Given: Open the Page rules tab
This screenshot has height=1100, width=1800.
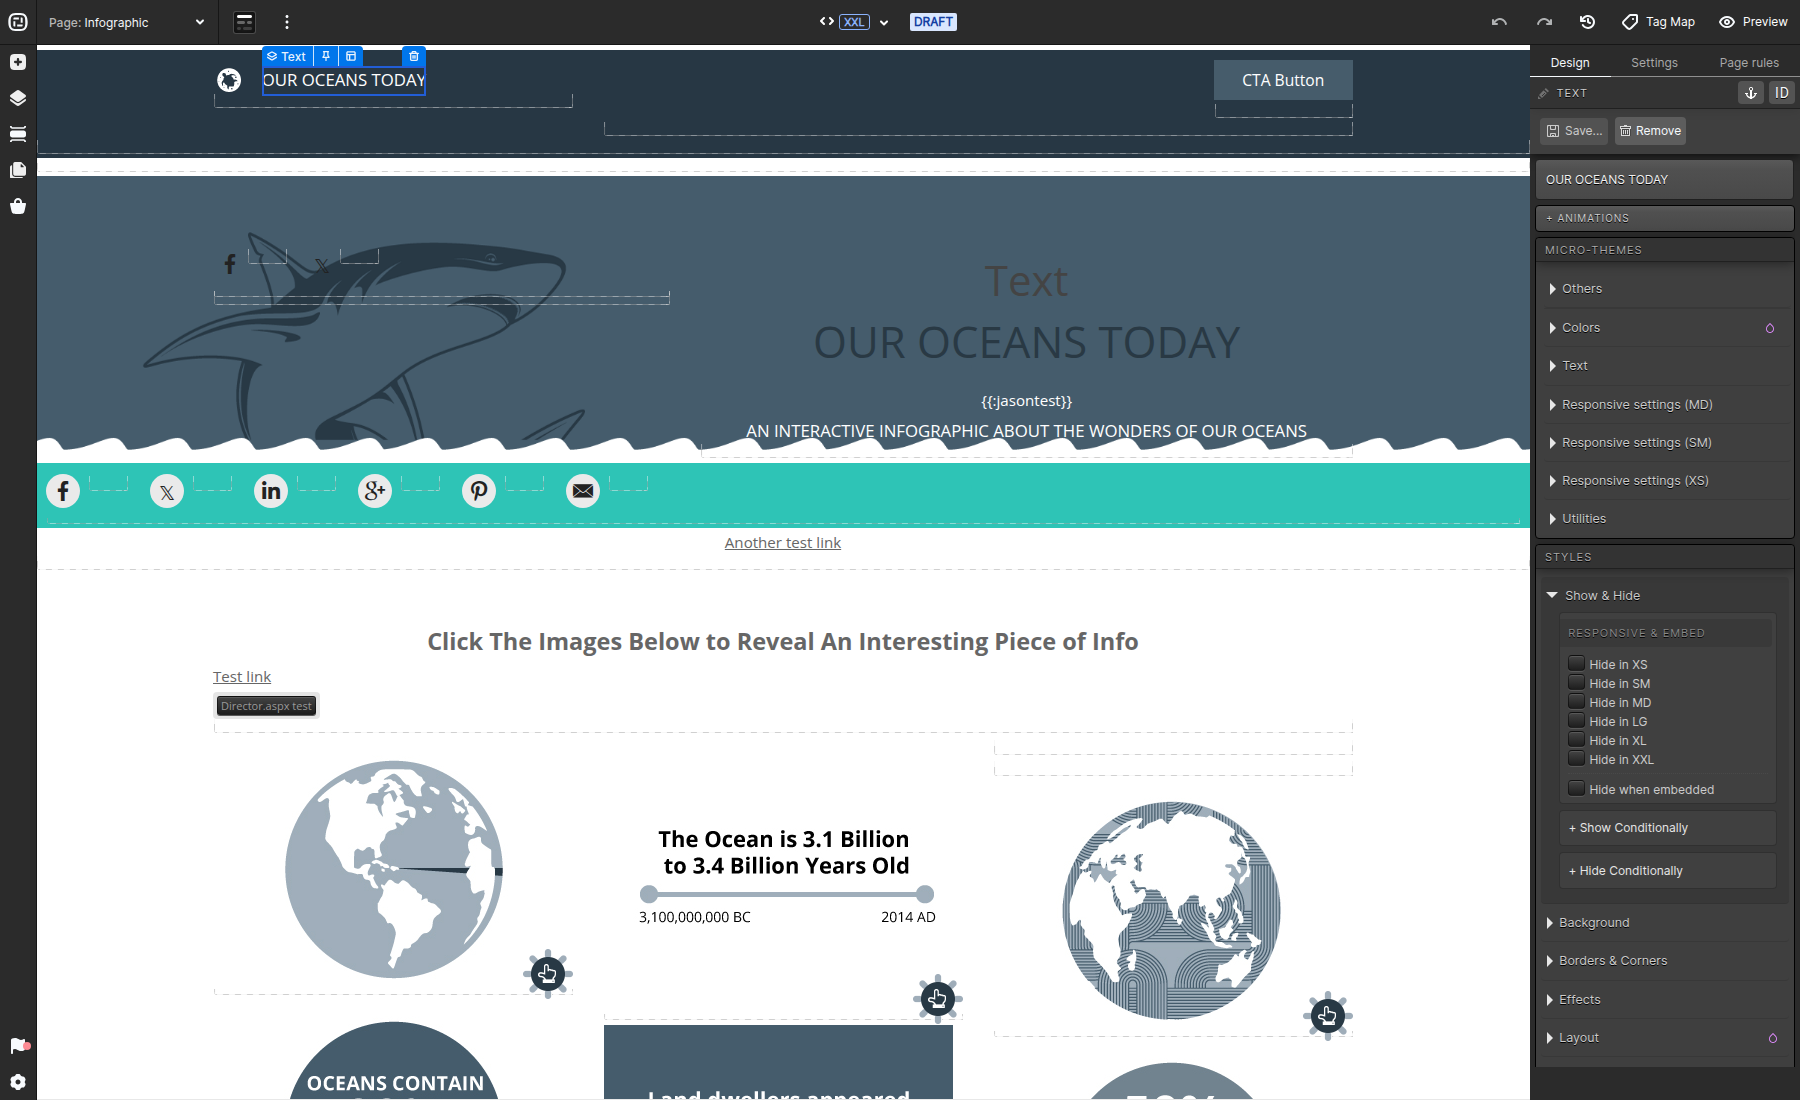Looking at the screenshot, I should 1749,63.
